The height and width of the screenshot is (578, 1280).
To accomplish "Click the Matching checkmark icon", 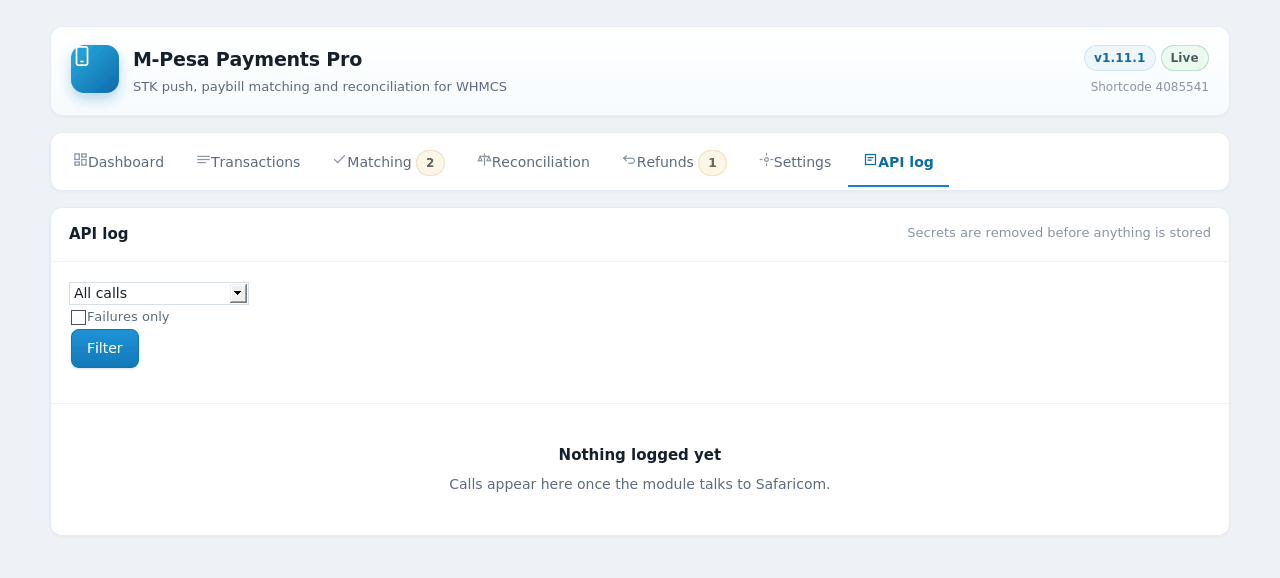I will click(x=339, y=159).
